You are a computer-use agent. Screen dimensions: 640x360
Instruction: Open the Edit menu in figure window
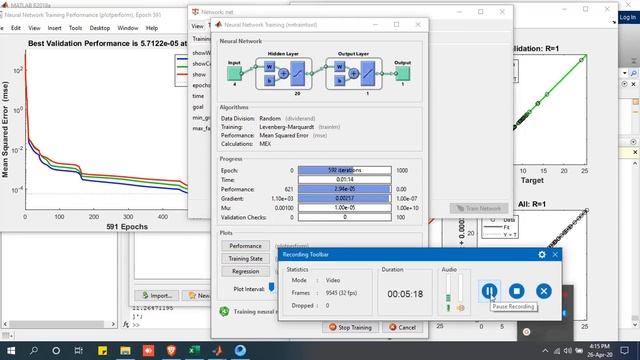point(16,28)
